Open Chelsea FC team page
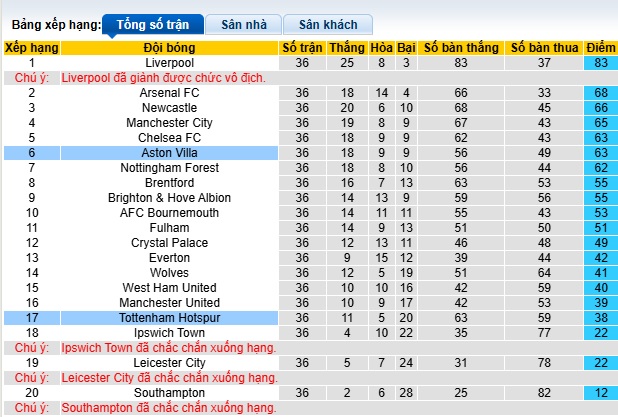Viewport: 618px width, 417px height. (x=169, y=138)
